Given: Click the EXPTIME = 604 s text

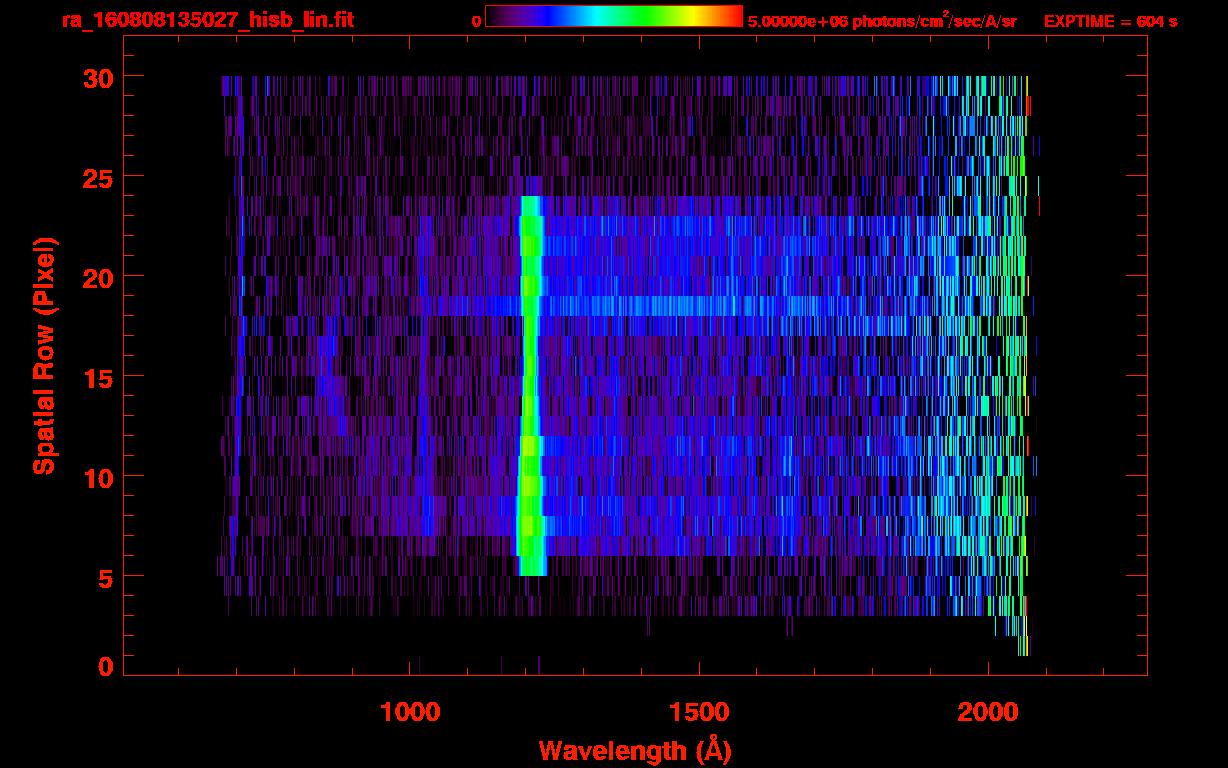Looking at the screenshot, I should (1110, 21).
